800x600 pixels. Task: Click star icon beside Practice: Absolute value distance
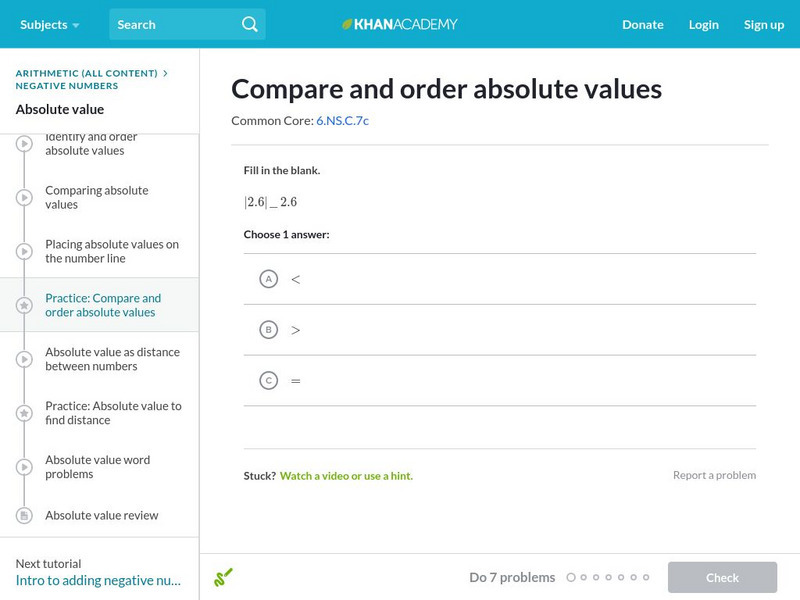pos(24,413)
